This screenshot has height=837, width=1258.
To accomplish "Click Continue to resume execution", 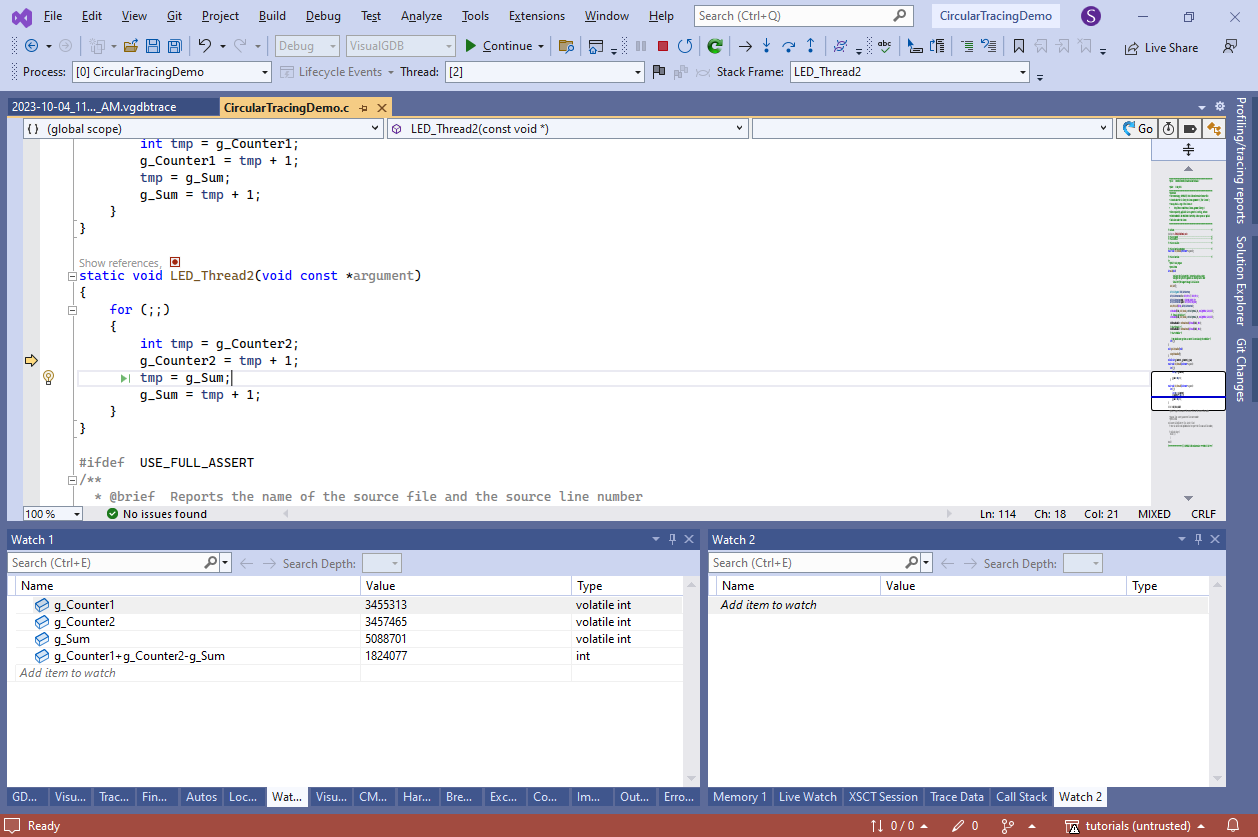I will [498, 46].
